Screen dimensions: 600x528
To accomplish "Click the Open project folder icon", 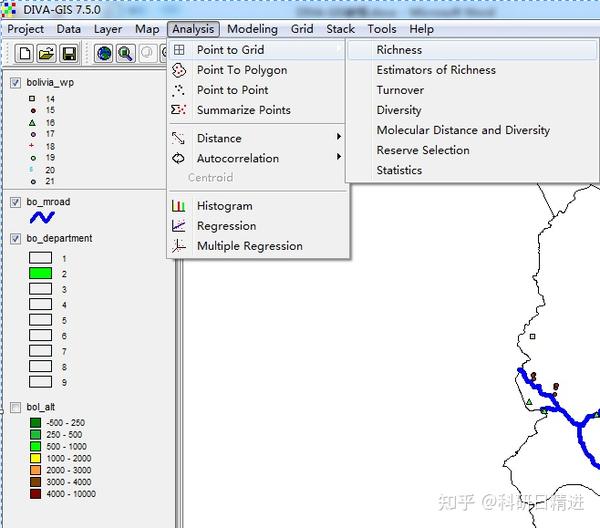I will pyautogui.click(x=46, y=53).
